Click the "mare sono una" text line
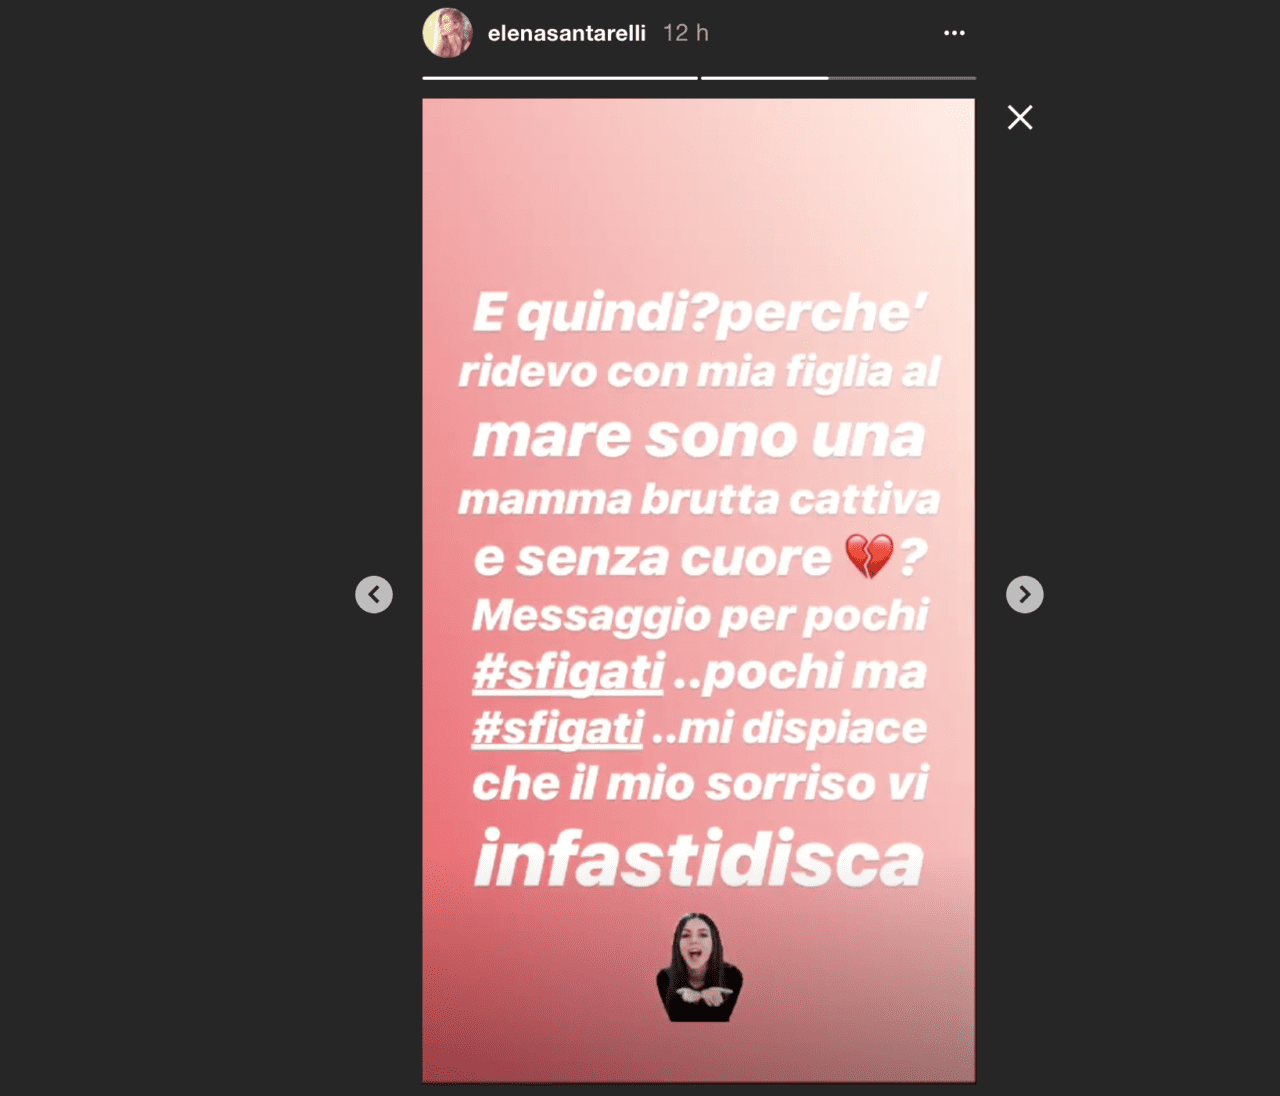This screenshot has width=1280, height=1096. click(x=699, y=436)
